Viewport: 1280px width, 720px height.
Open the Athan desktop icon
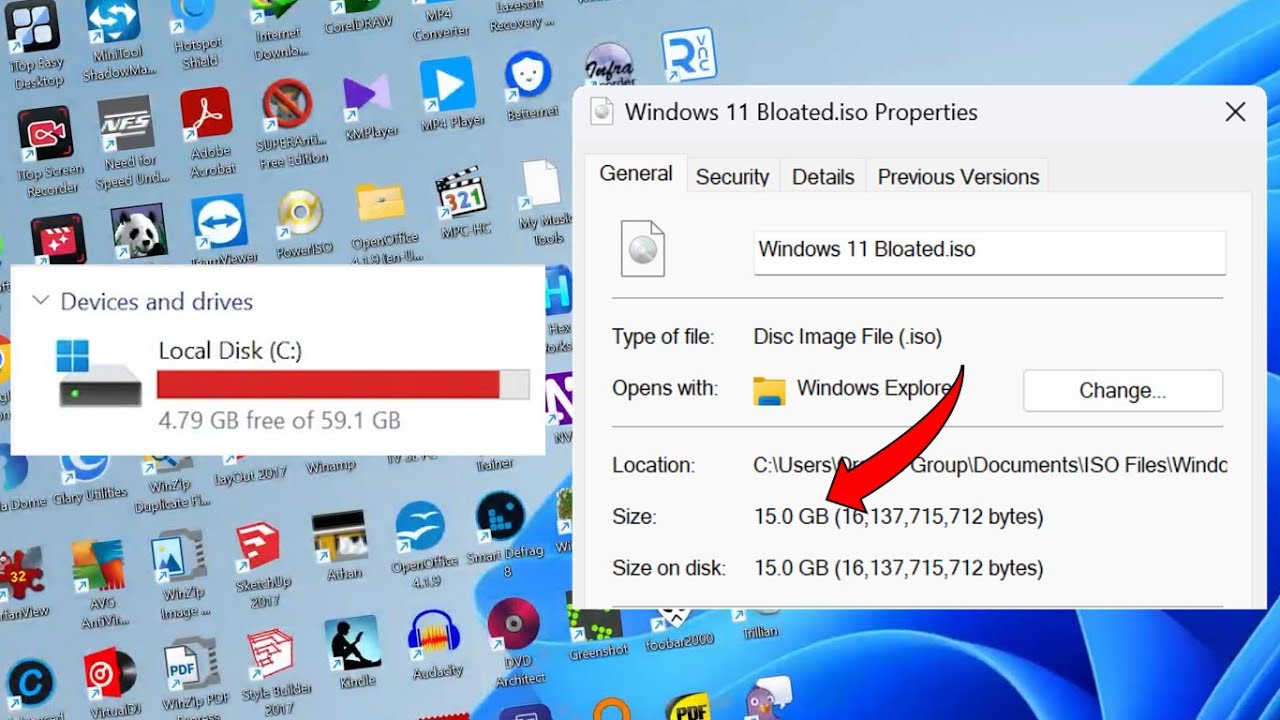(338, 538)
